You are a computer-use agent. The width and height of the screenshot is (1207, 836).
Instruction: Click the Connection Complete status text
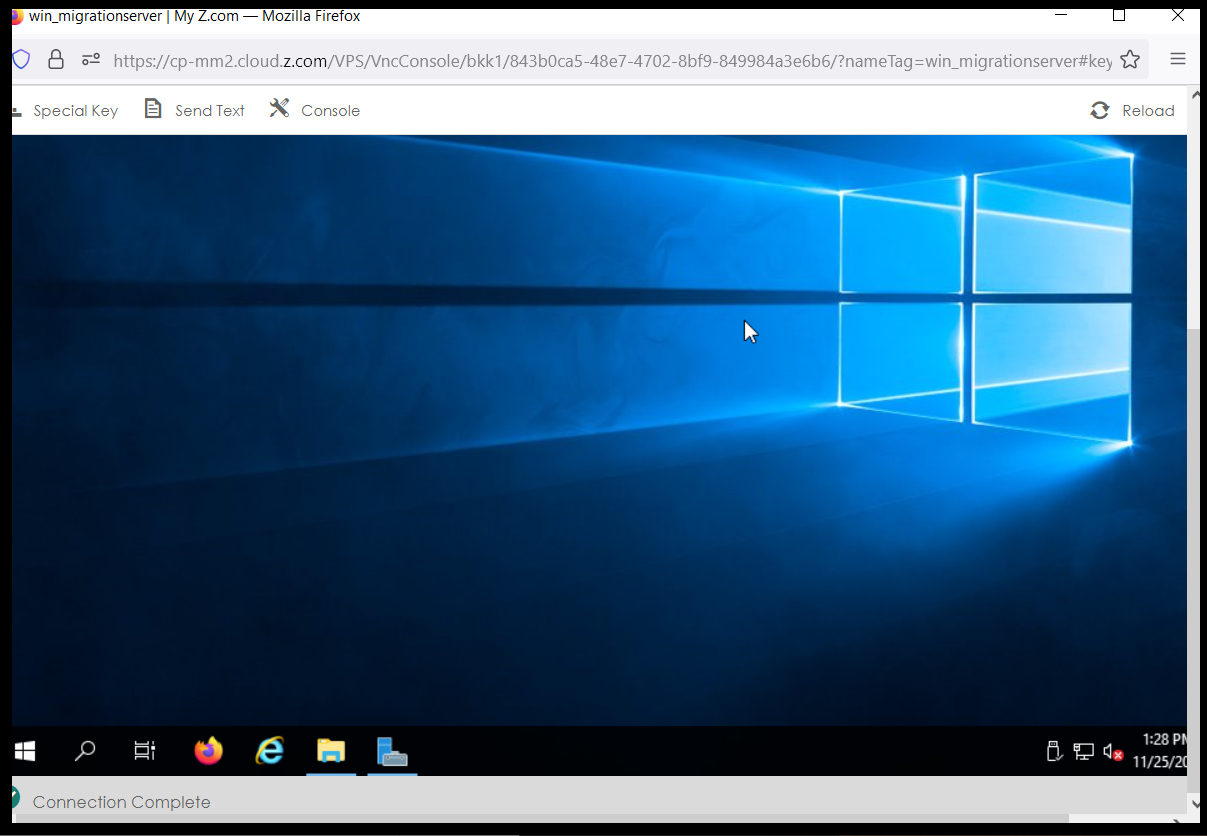[122, 802]
